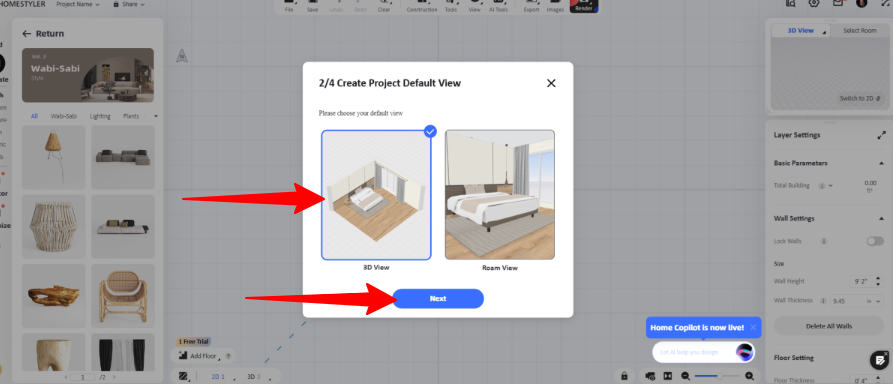Click the Clear toolbar icon
Viewport: 893px width, 384px height.
tap(384, 6)
